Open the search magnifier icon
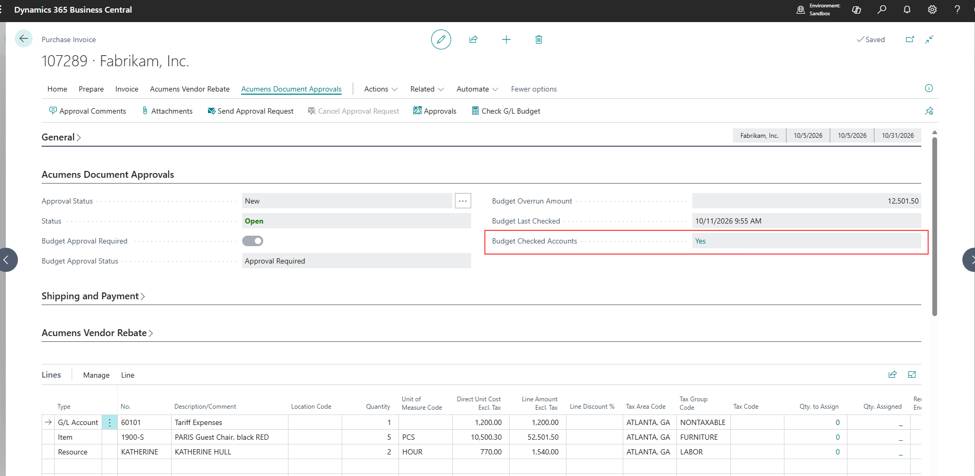 (x=882, y=10)
